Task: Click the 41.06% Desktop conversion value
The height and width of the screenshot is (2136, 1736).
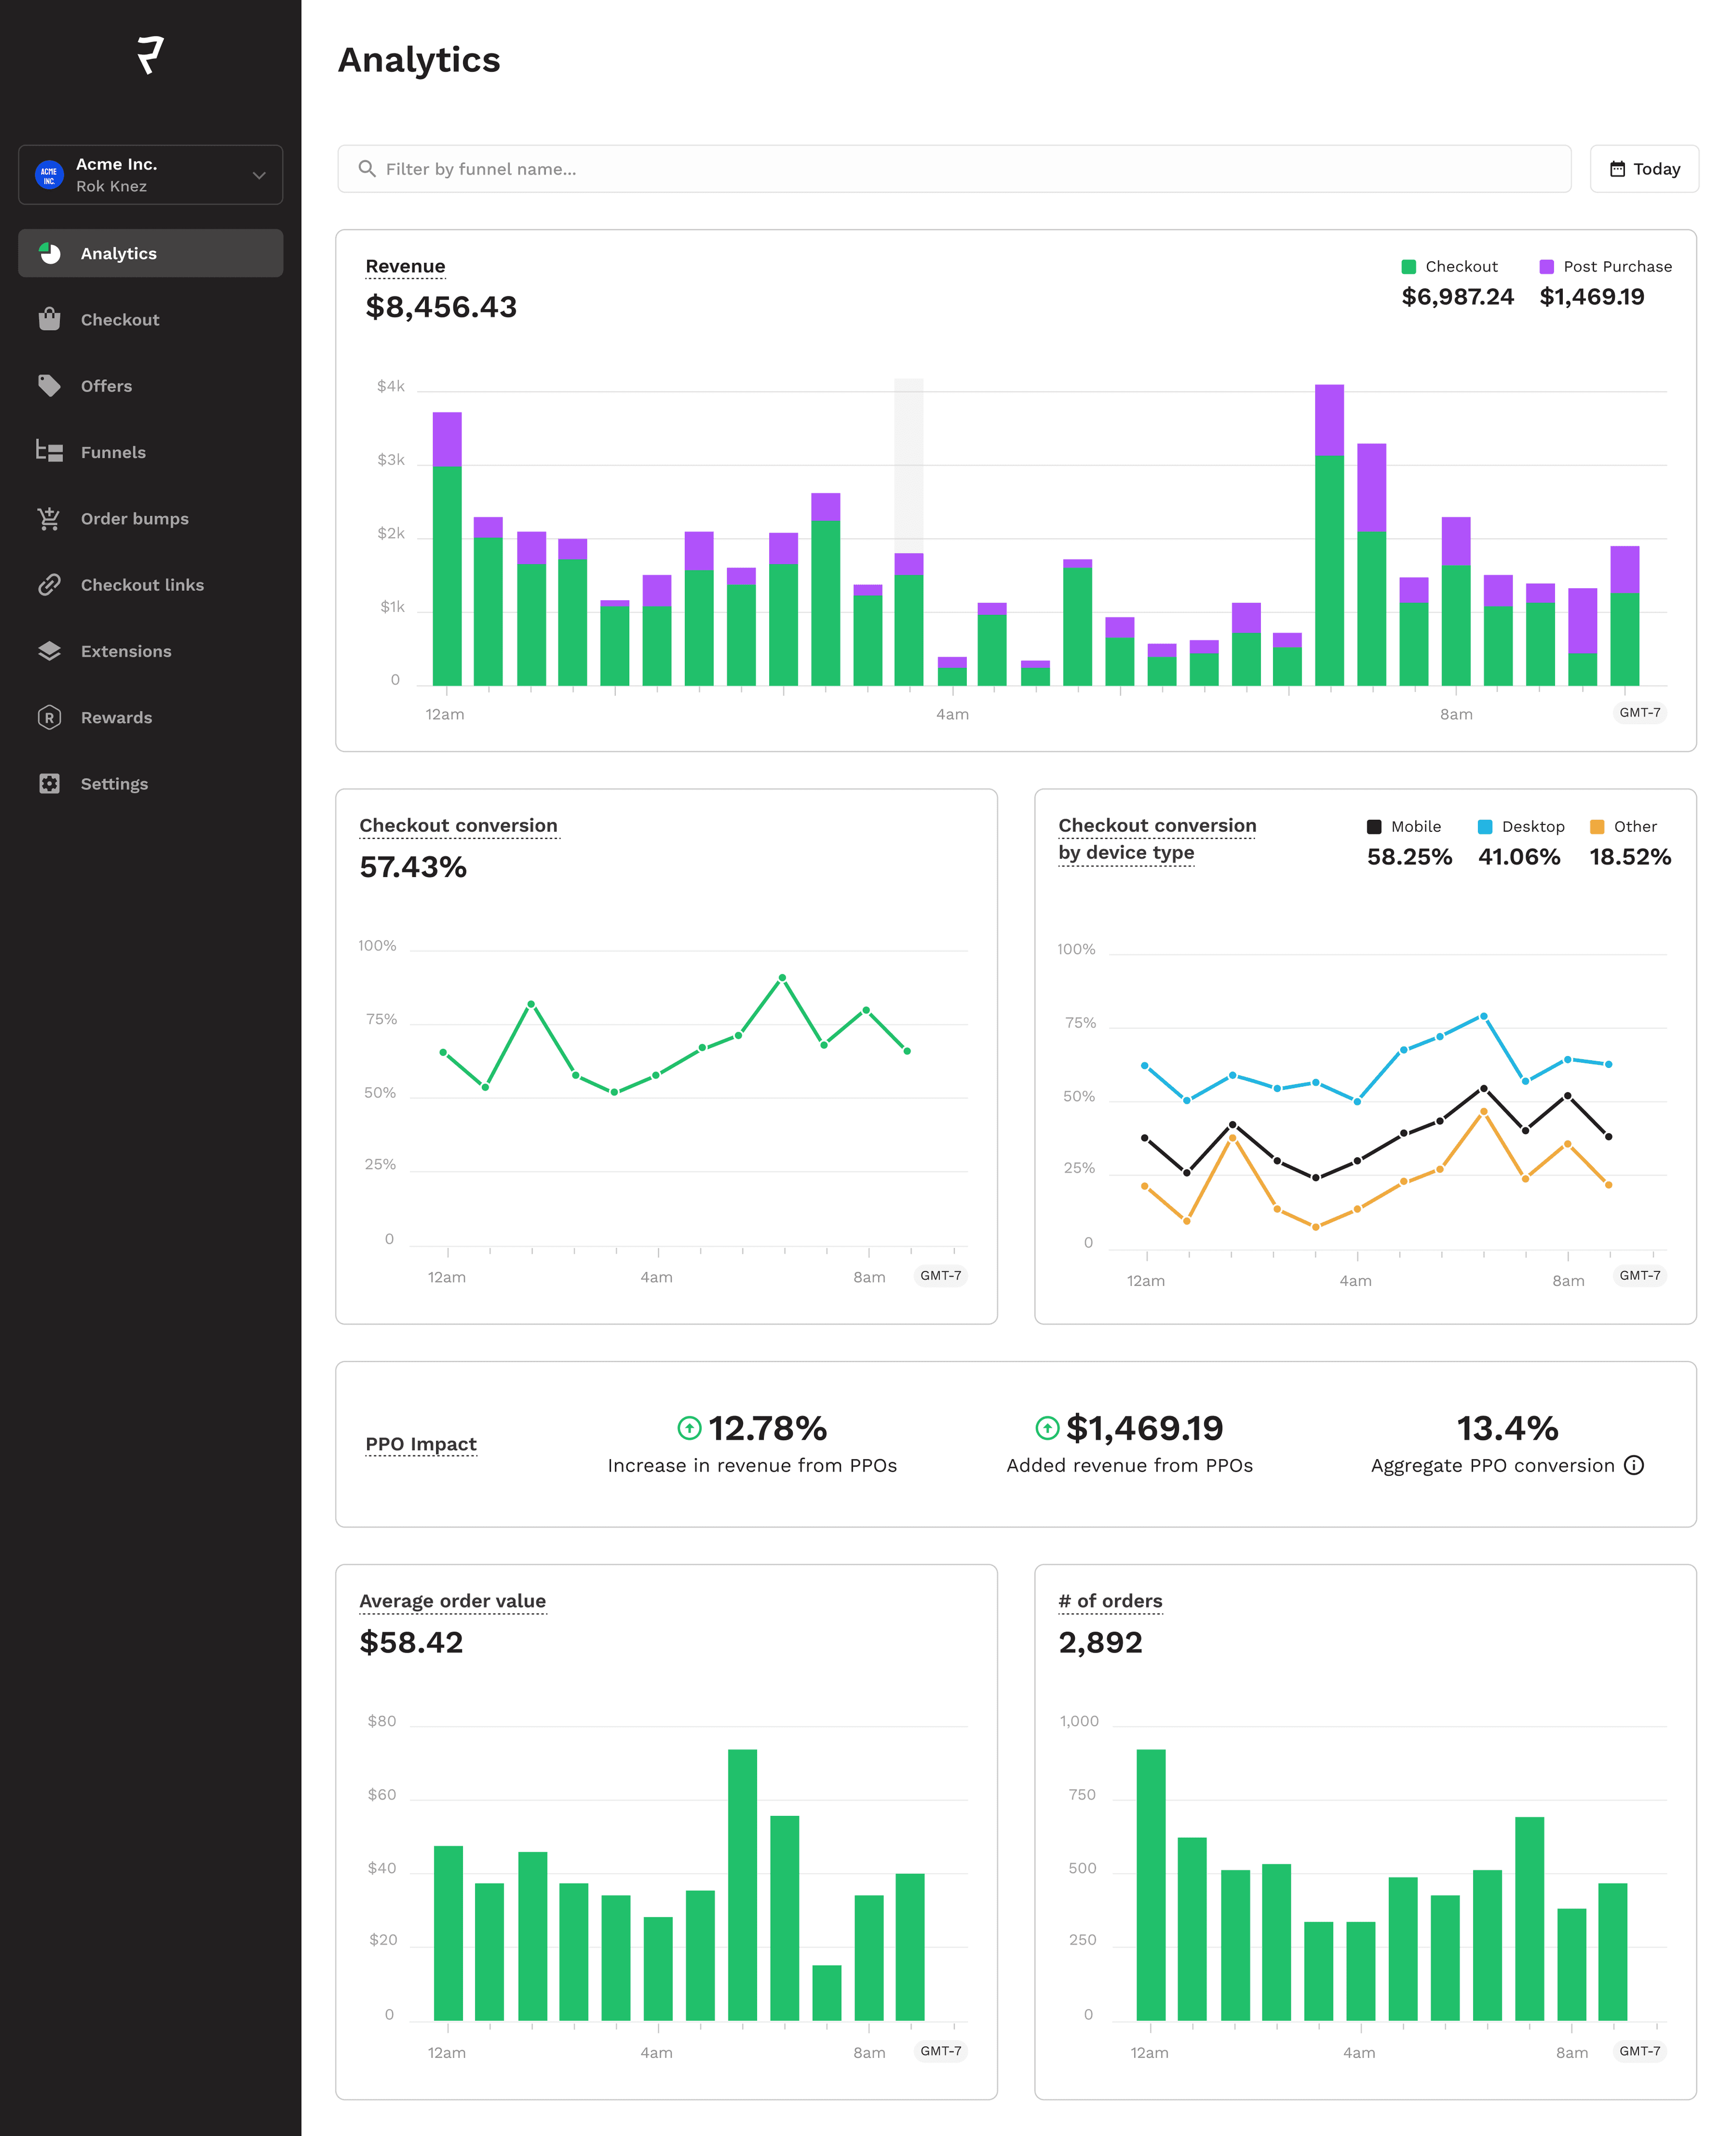Action: point(1519,857)
